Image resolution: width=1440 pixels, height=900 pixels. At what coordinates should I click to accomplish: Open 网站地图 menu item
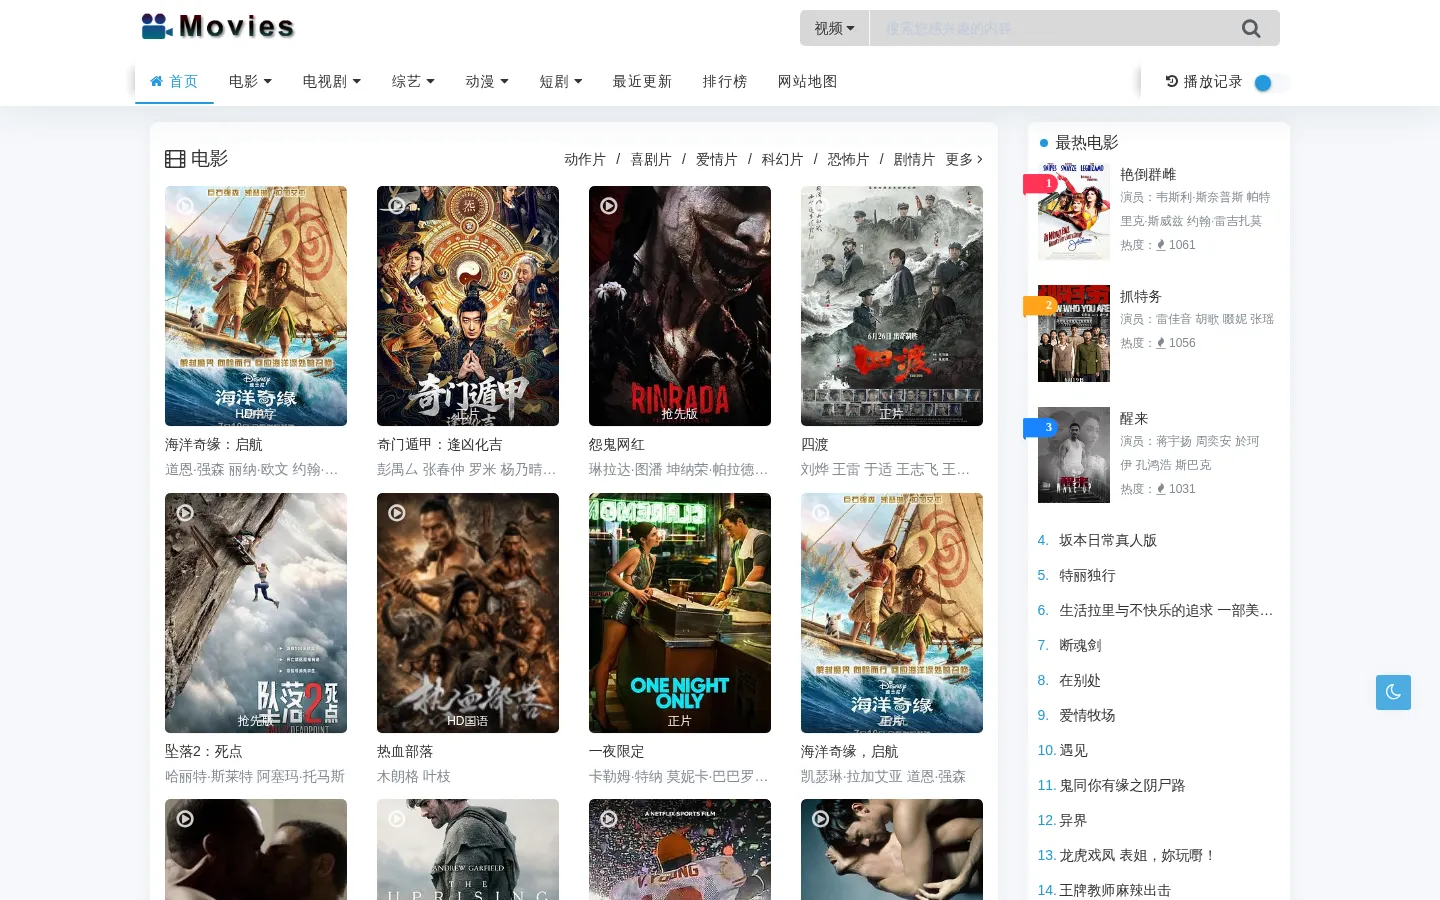[x=807, y=81]
